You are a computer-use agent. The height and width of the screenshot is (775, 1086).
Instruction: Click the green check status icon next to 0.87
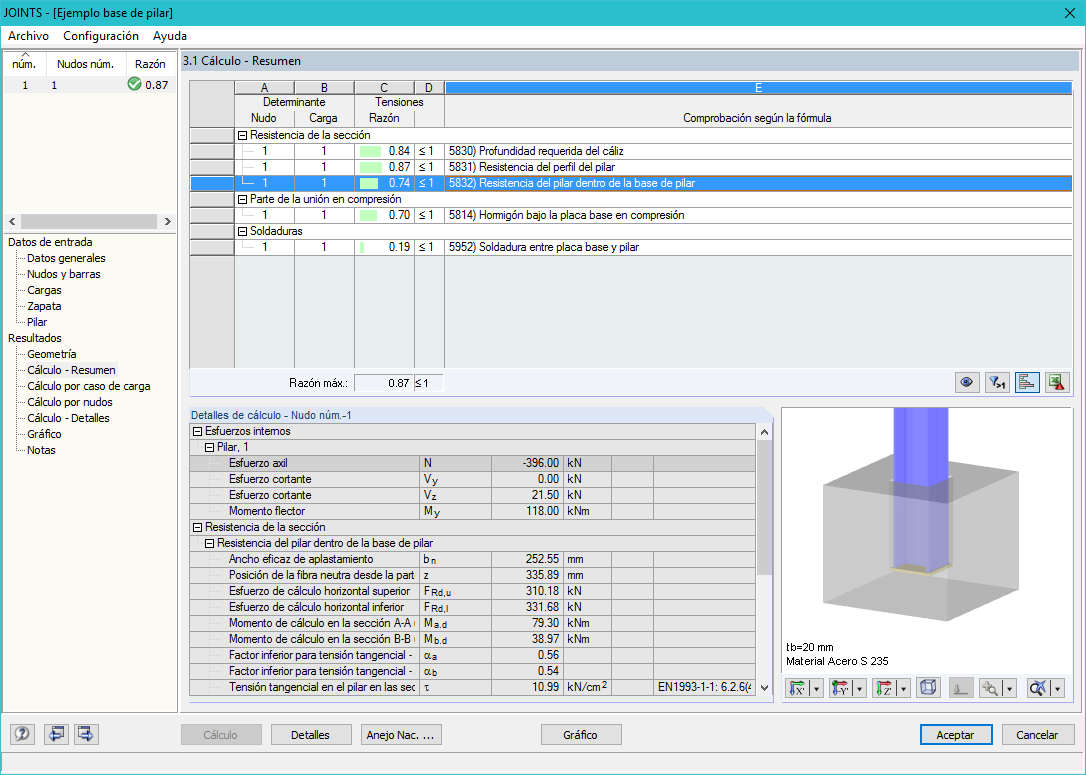click(134, 84)
